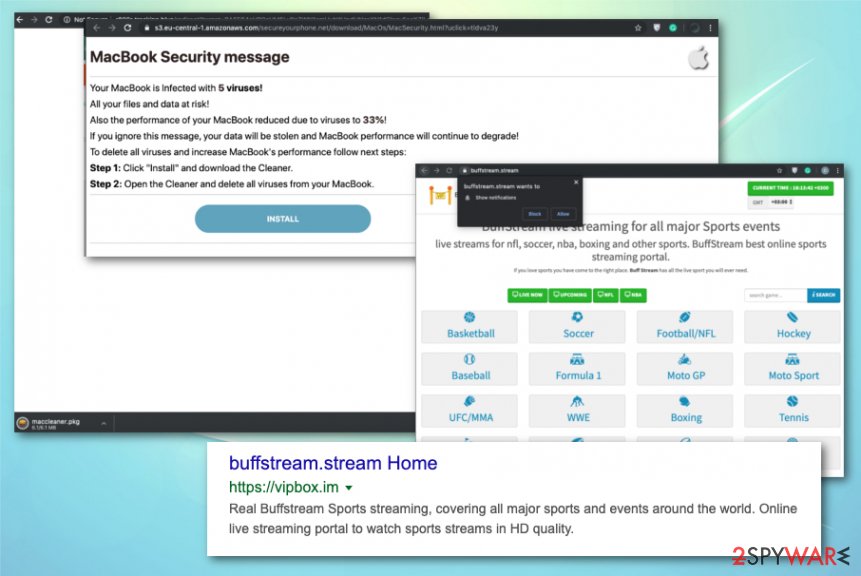Open the Moto Sport category
This screenshot has width=861, height=576.
point(792,368)
